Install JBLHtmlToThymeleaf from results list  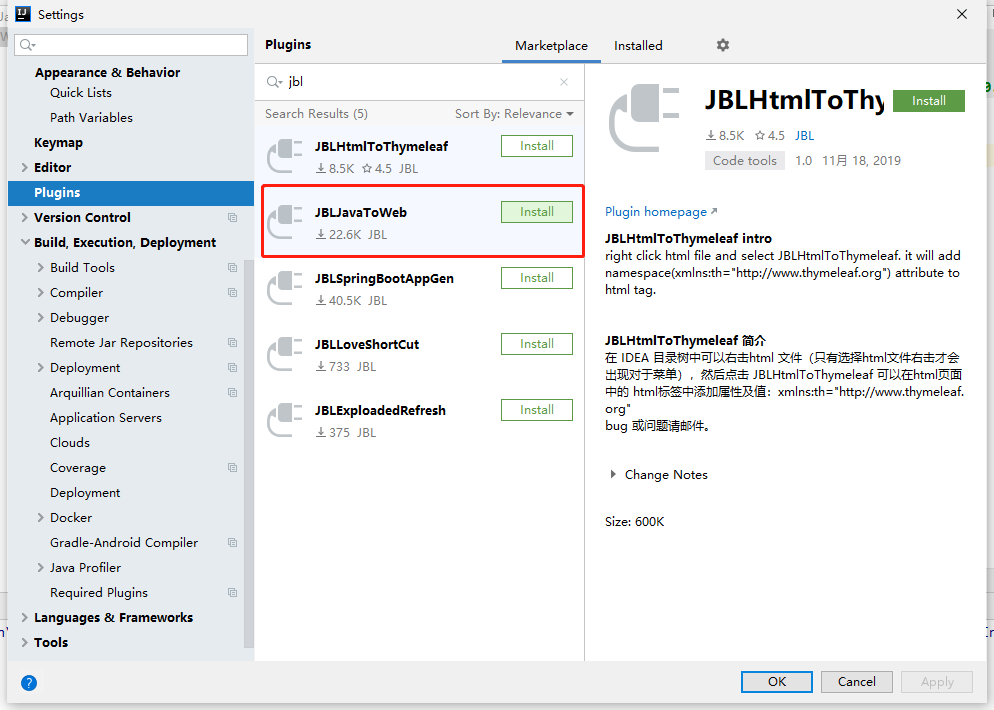click(x=536, y=146)
